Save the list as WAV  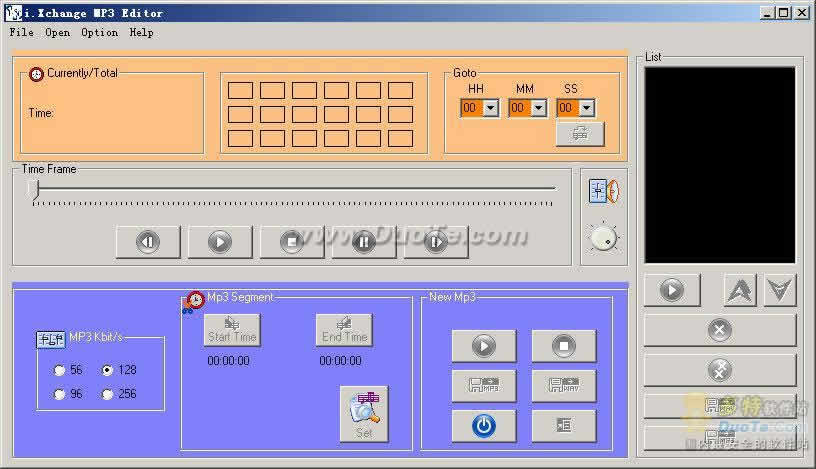coord(720,406)
